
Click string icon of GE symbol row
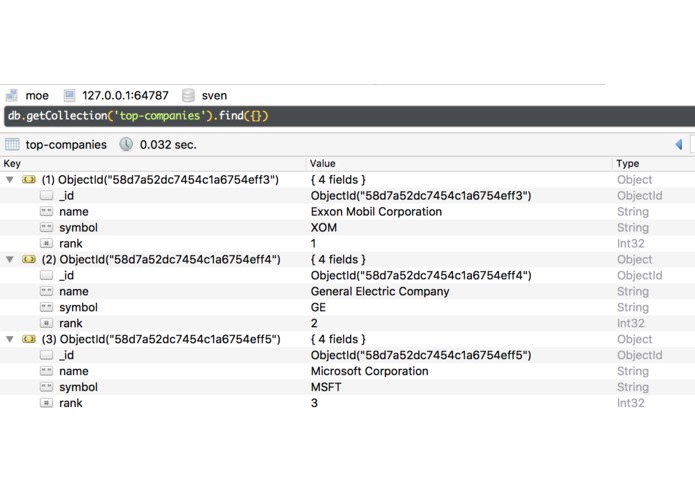click(x=47, y=307)
